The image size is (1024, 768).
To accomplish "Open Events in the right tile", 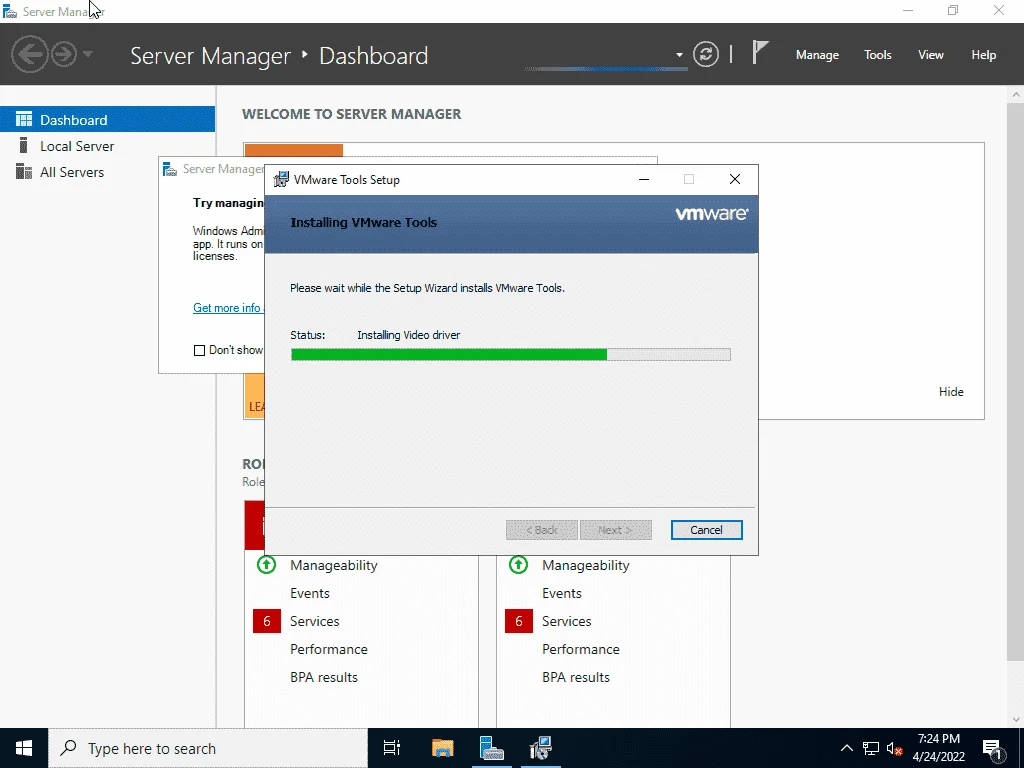I will (562, 593).
